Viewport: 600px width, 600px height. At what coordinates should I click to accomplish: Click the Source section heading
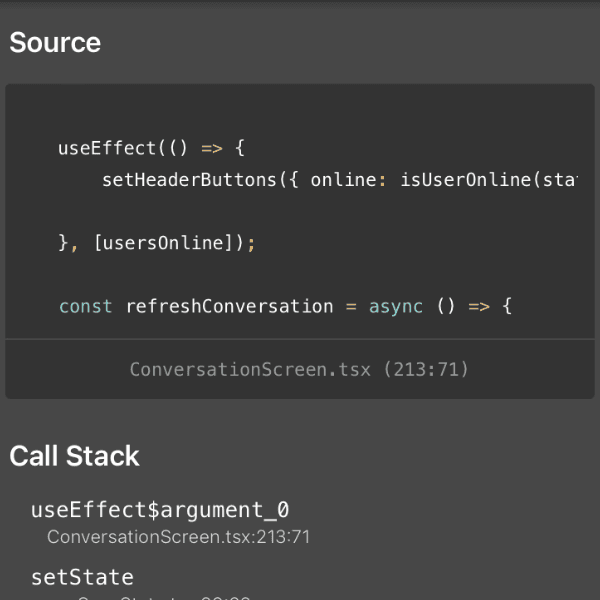[55, 43]
